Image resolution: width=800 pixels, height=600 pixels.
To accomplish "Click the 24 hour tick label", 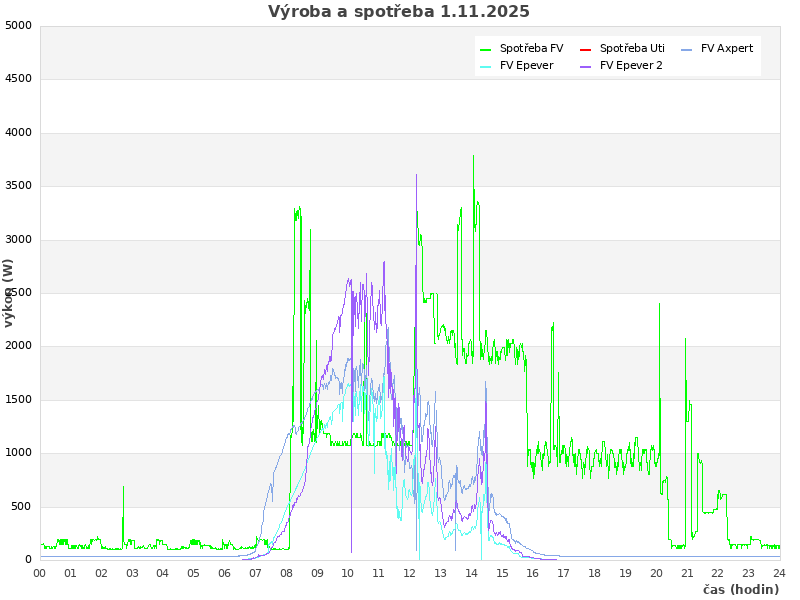I will coord(779,573).
